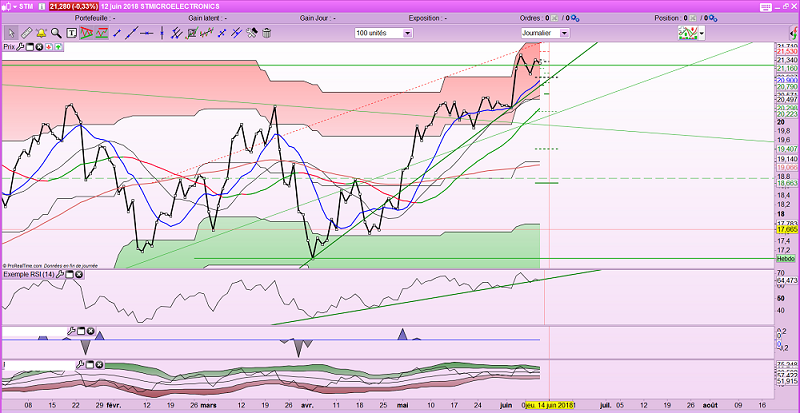The height and width of the screenshot is (413, 800).
Task: Close the Prix panel
Action: (x=39, y=46)
